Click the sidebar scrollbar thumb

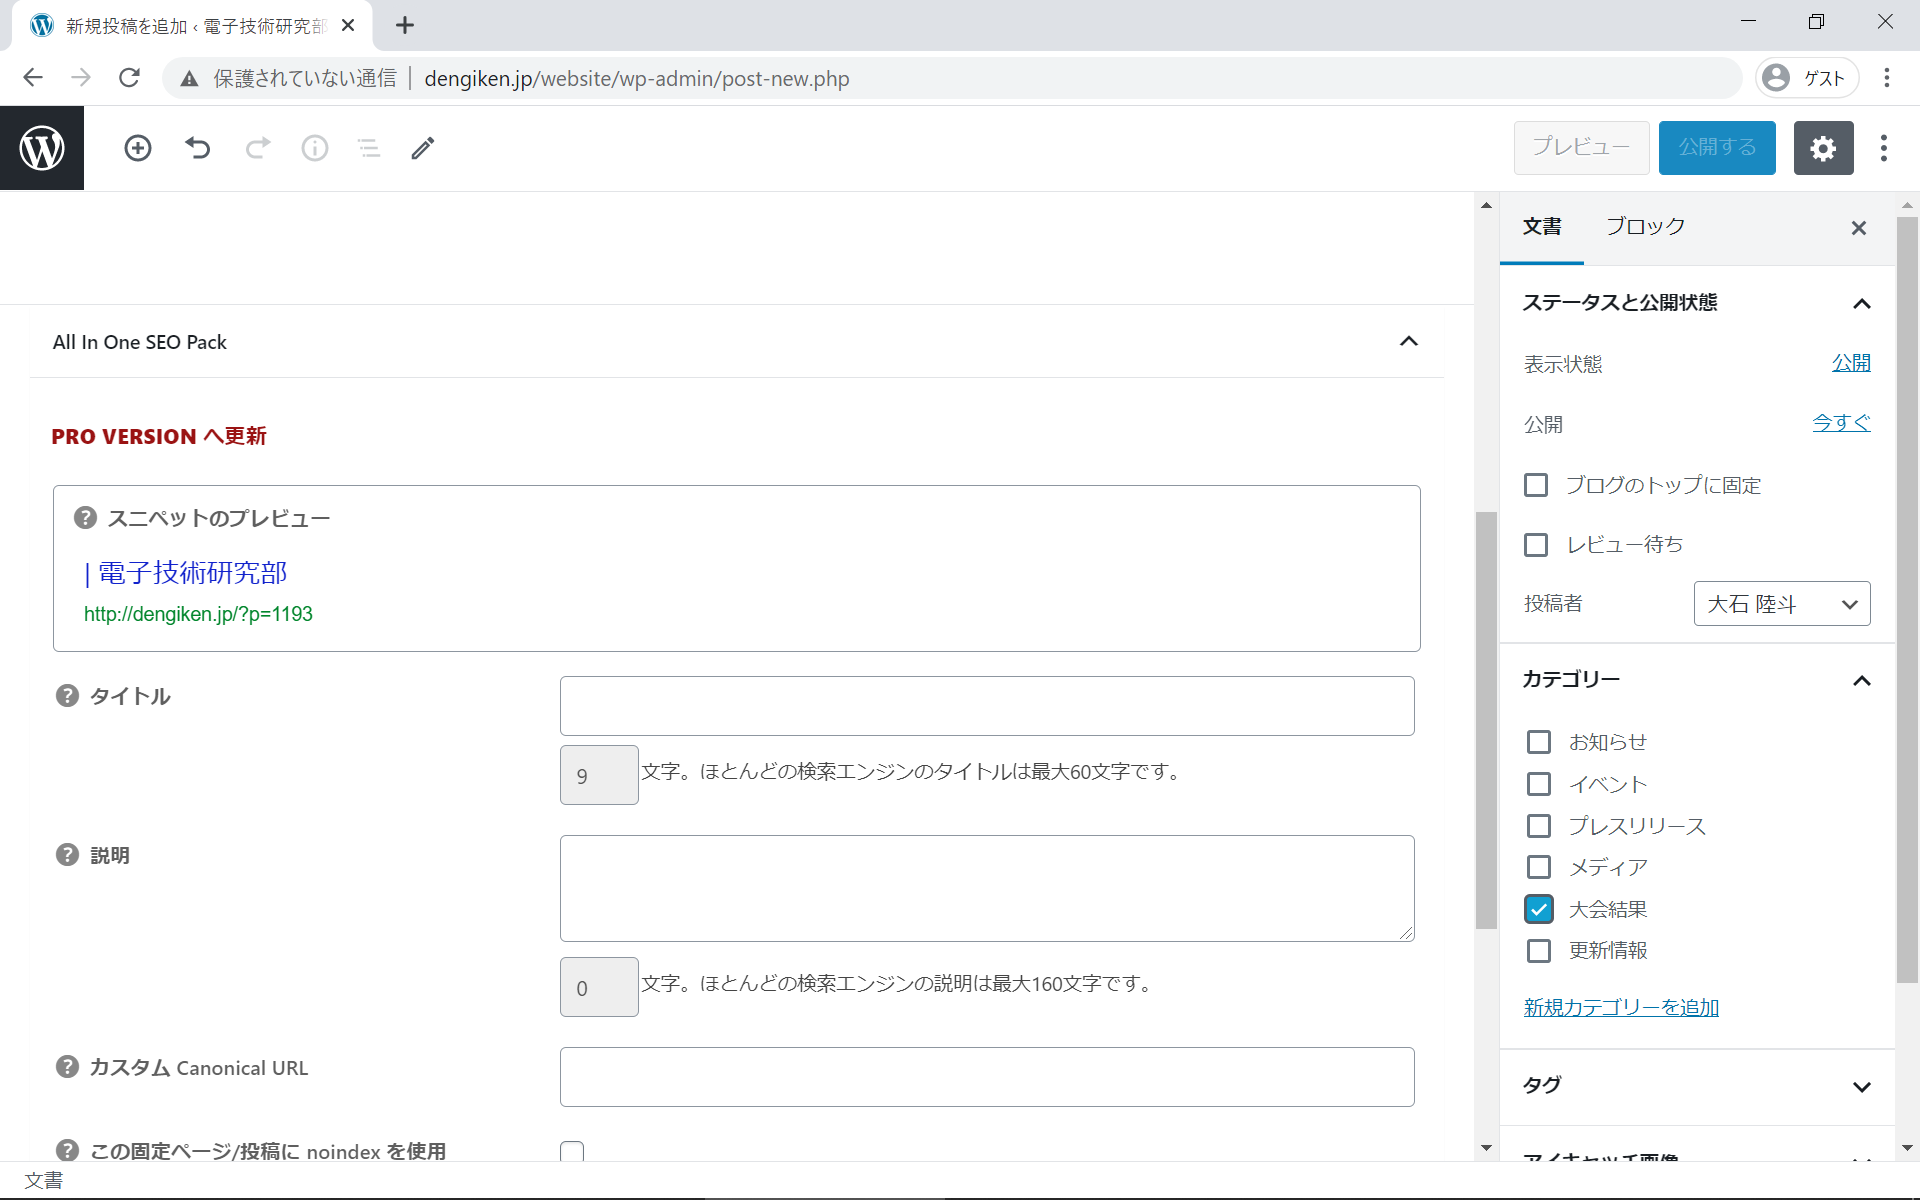pyautogui.click(x=1907, y=600)
